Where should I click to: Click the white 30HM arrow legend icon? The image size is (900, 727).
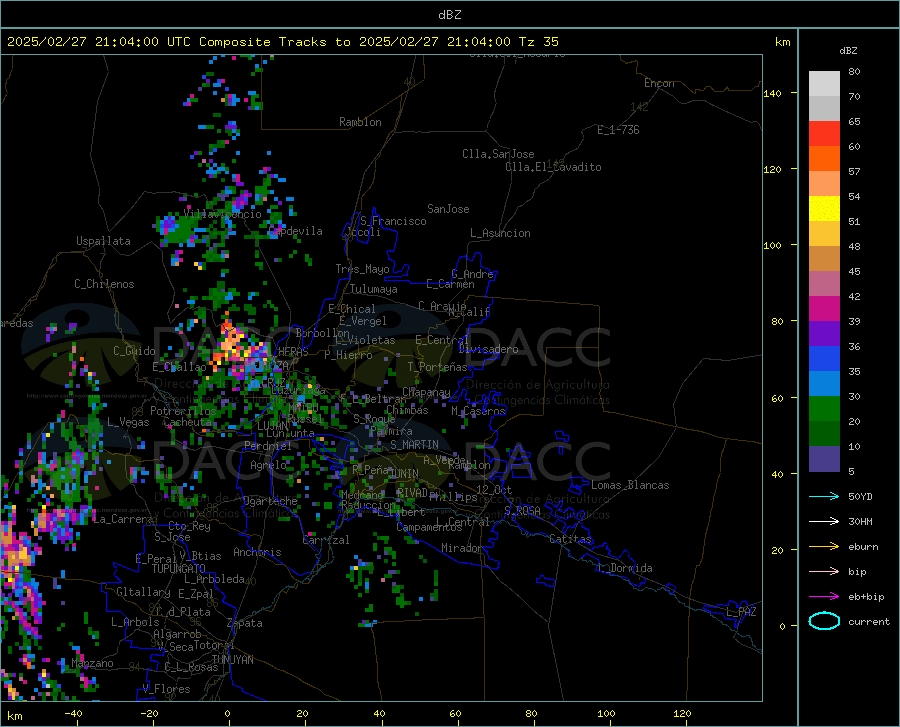tap(824, 522)
